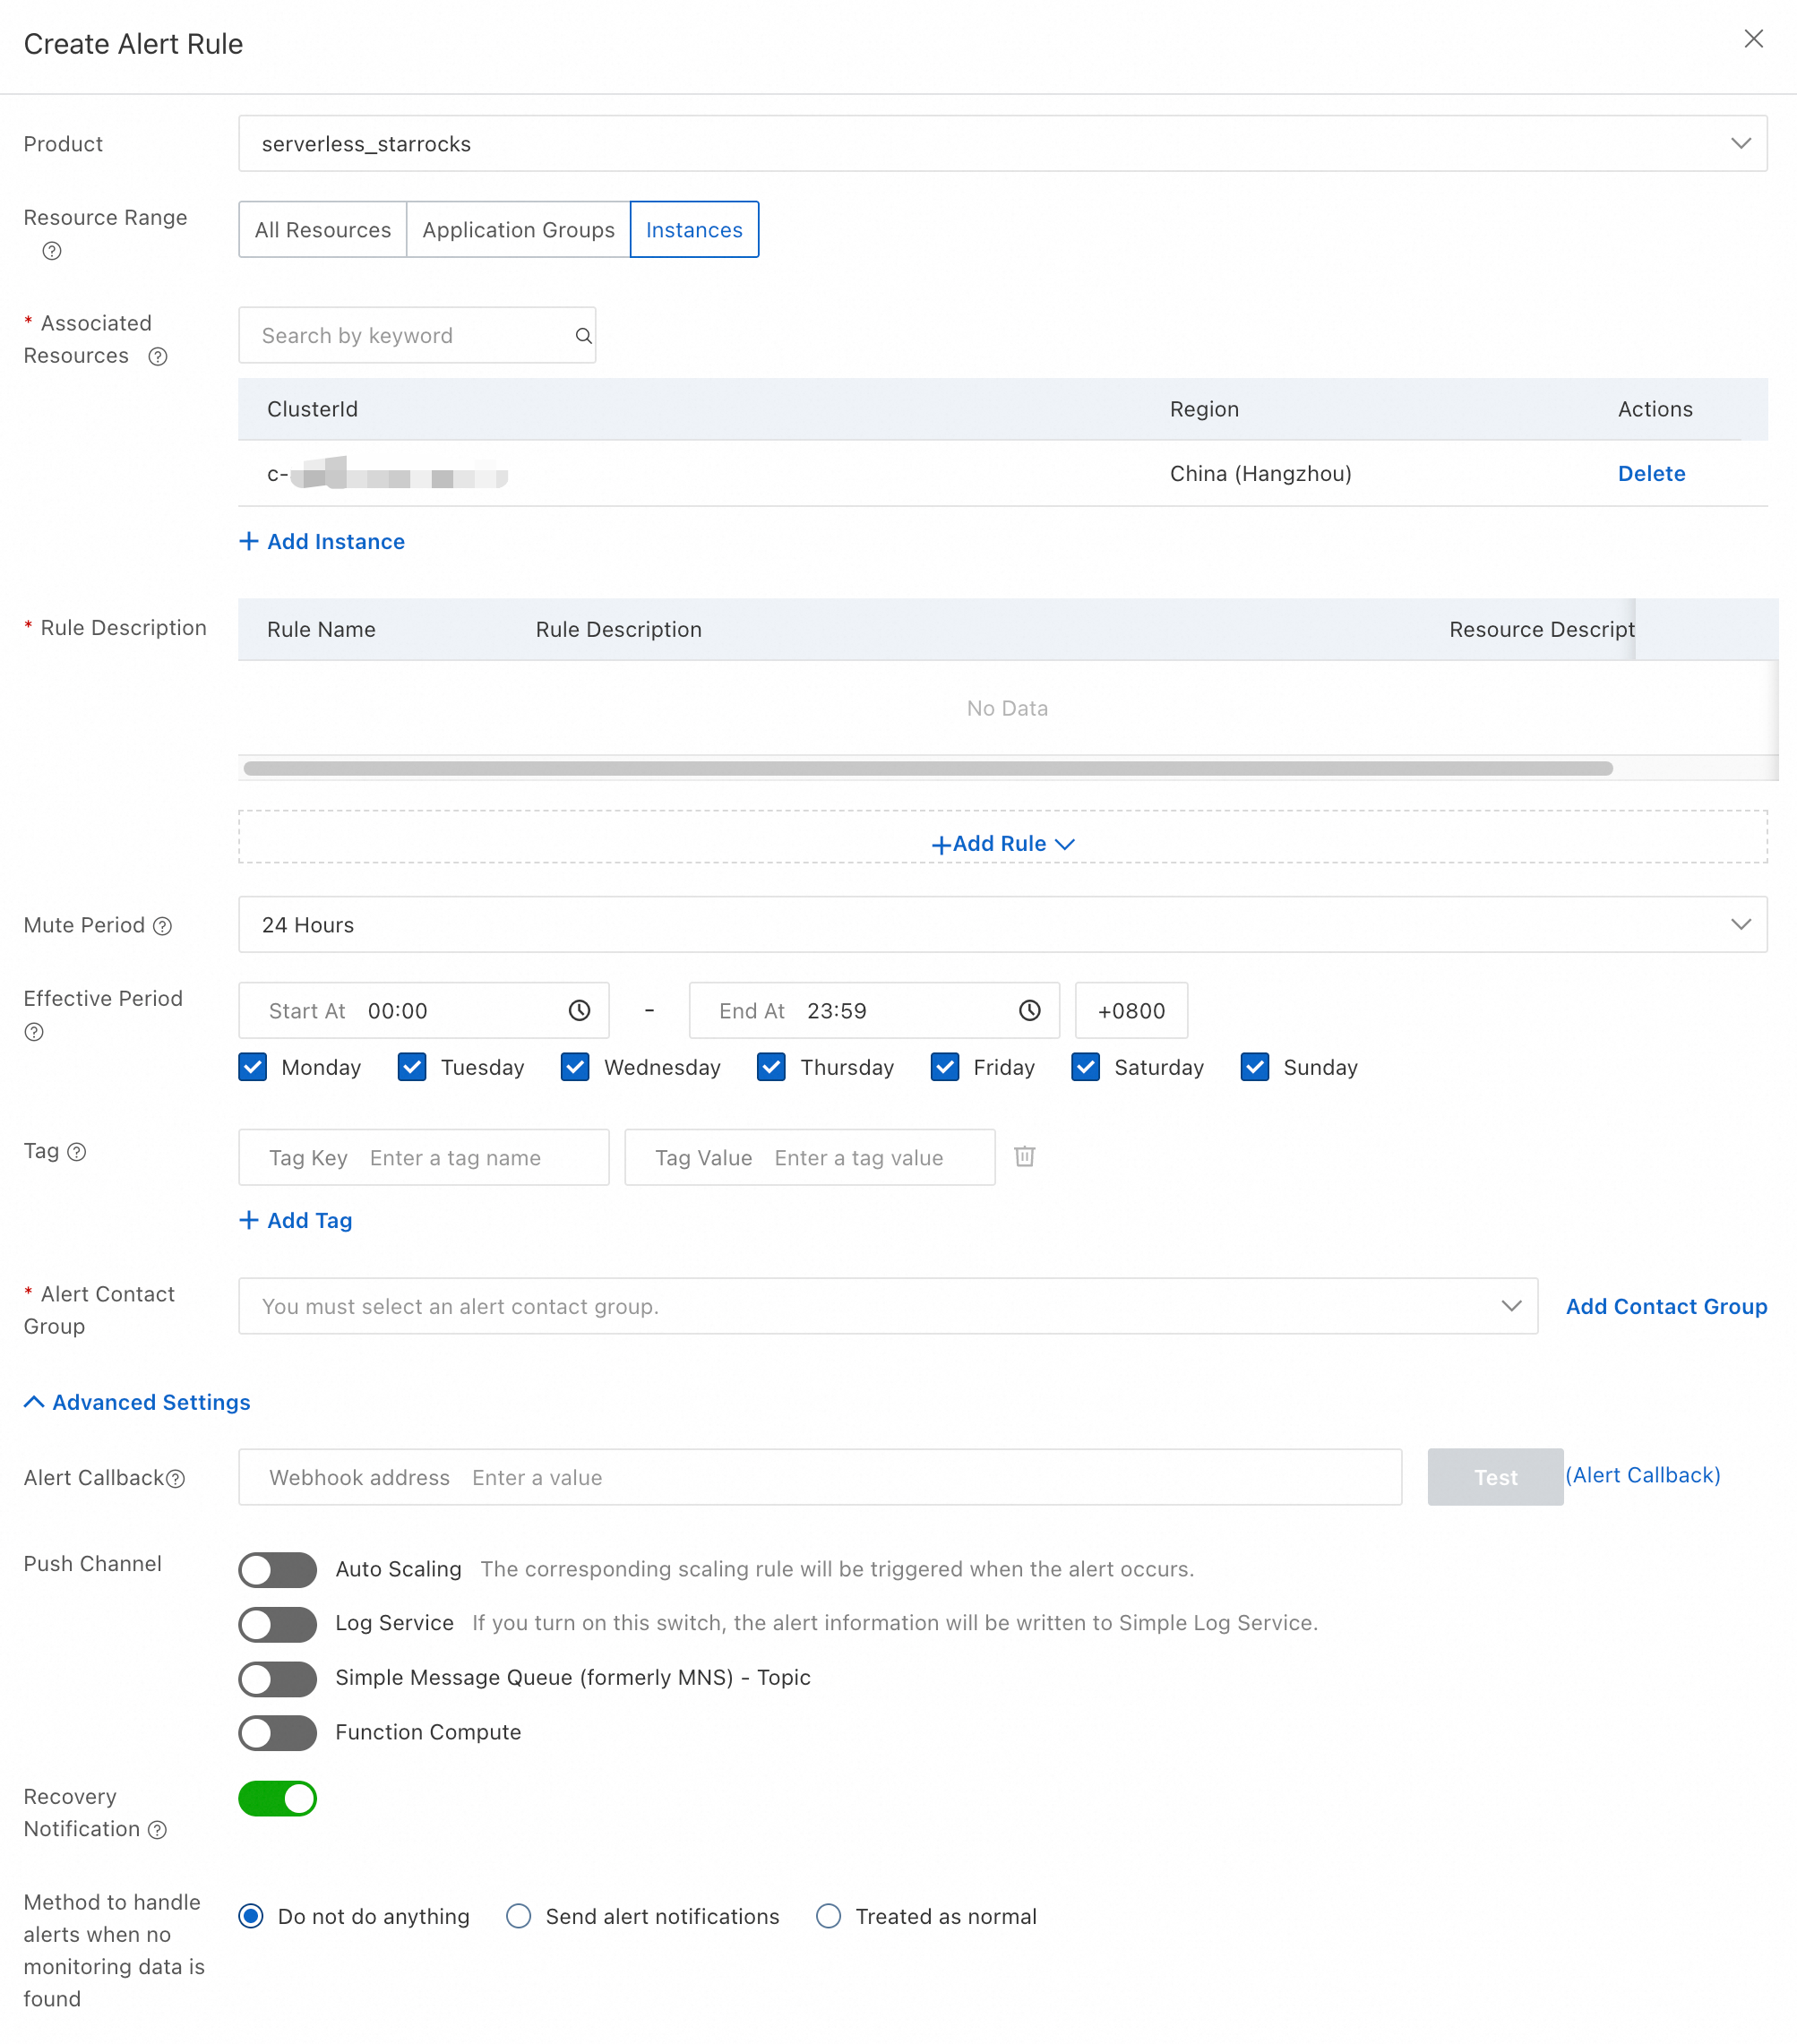Enable the Function Compute toggle

[x=278, y=1733]
